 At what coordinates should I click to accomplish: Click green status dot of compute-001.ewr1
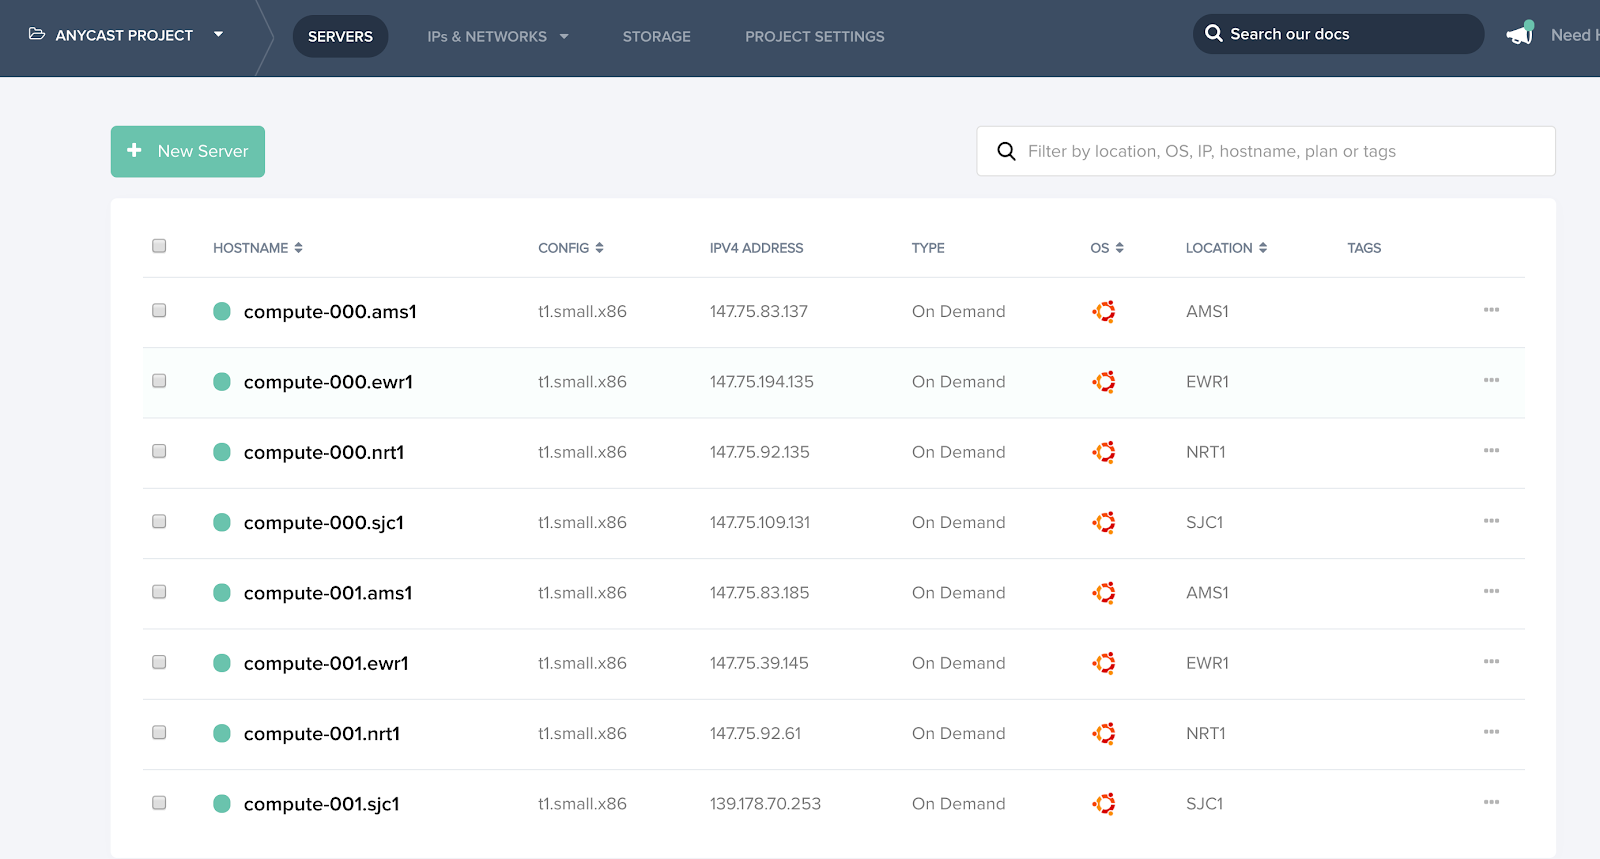222,663
